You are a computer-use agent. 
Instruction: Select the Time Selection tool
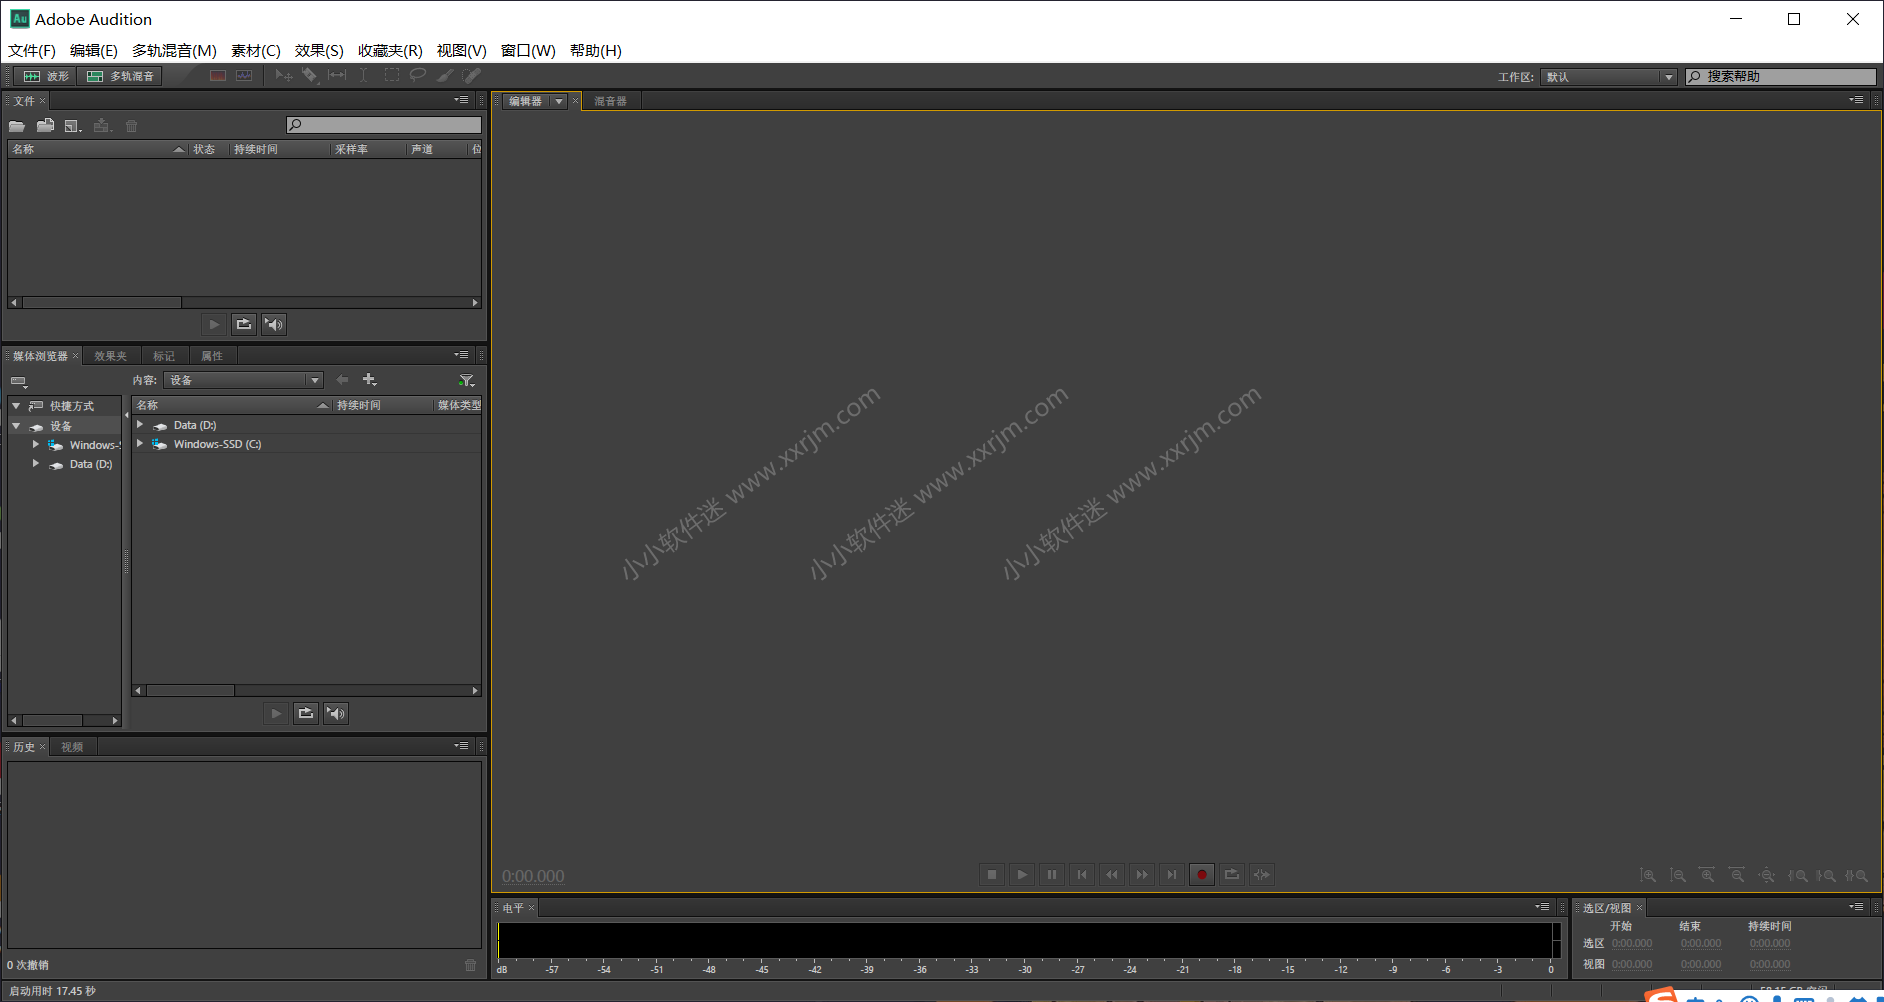pos(364,76)
